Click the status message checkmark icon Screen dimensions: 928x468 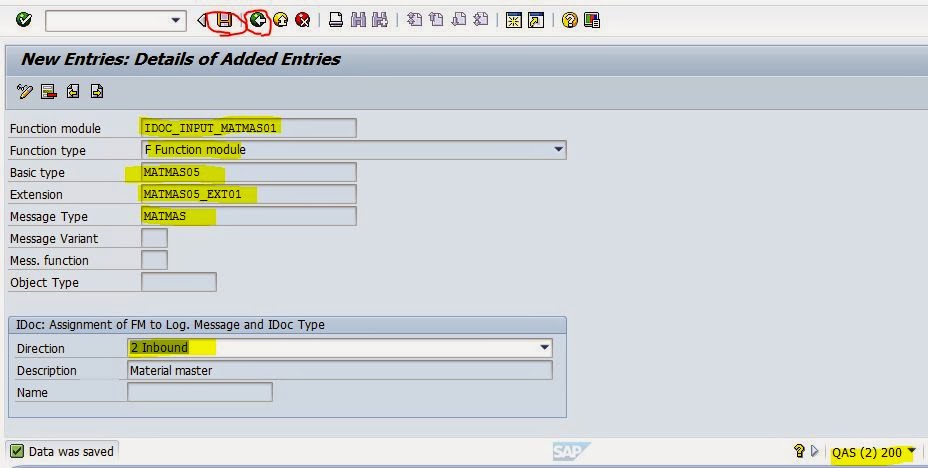(x=17, y=451)
